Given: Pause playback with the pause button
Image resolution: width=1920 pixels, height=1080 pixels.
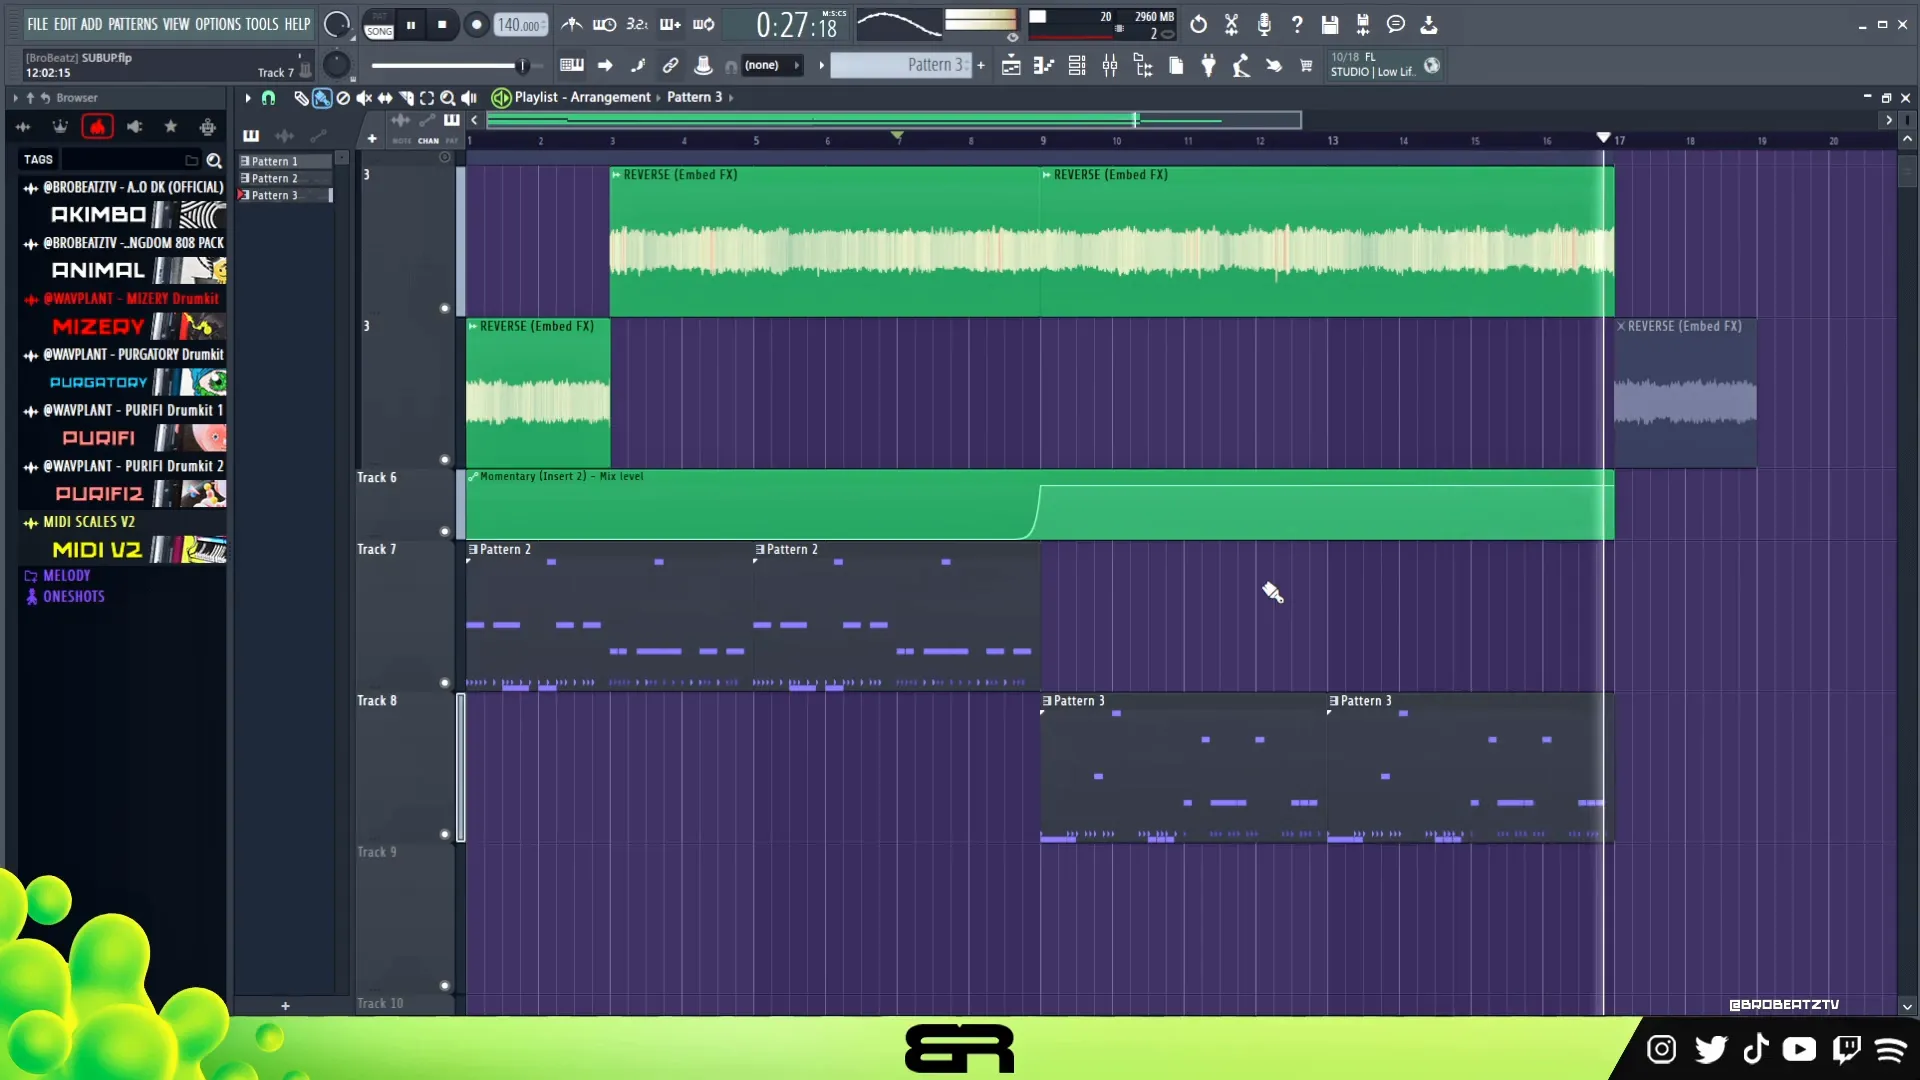Looking at the screenshot, I should click(x=410, y=25).
